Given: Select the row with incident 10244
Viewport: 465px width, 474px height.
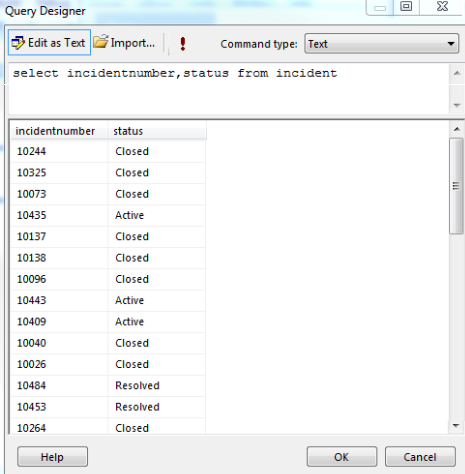Looking at the screenshot, I should [x=108, y=151].
